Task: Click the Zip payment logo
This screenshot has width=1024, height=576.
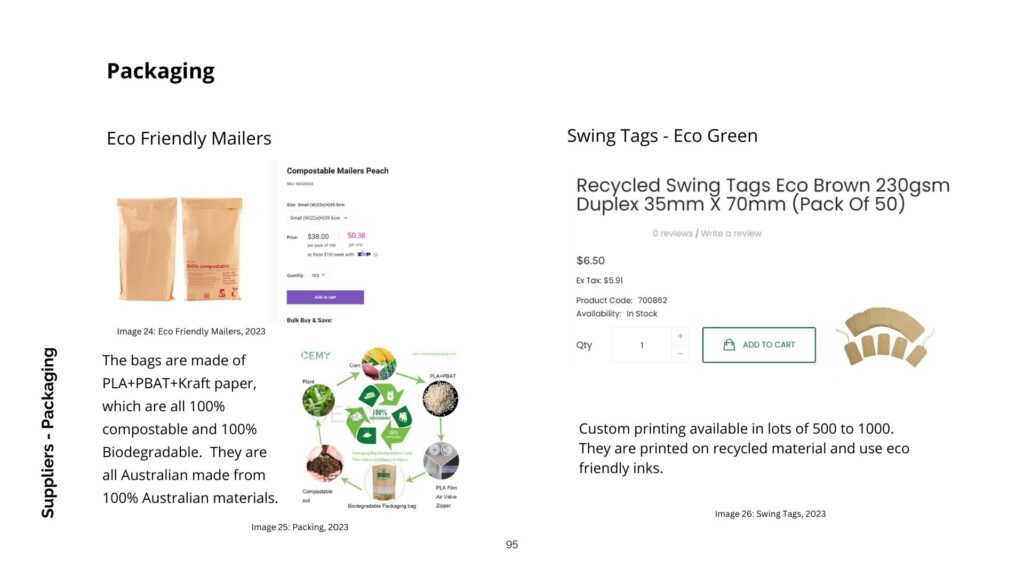Action: point(364,254)
